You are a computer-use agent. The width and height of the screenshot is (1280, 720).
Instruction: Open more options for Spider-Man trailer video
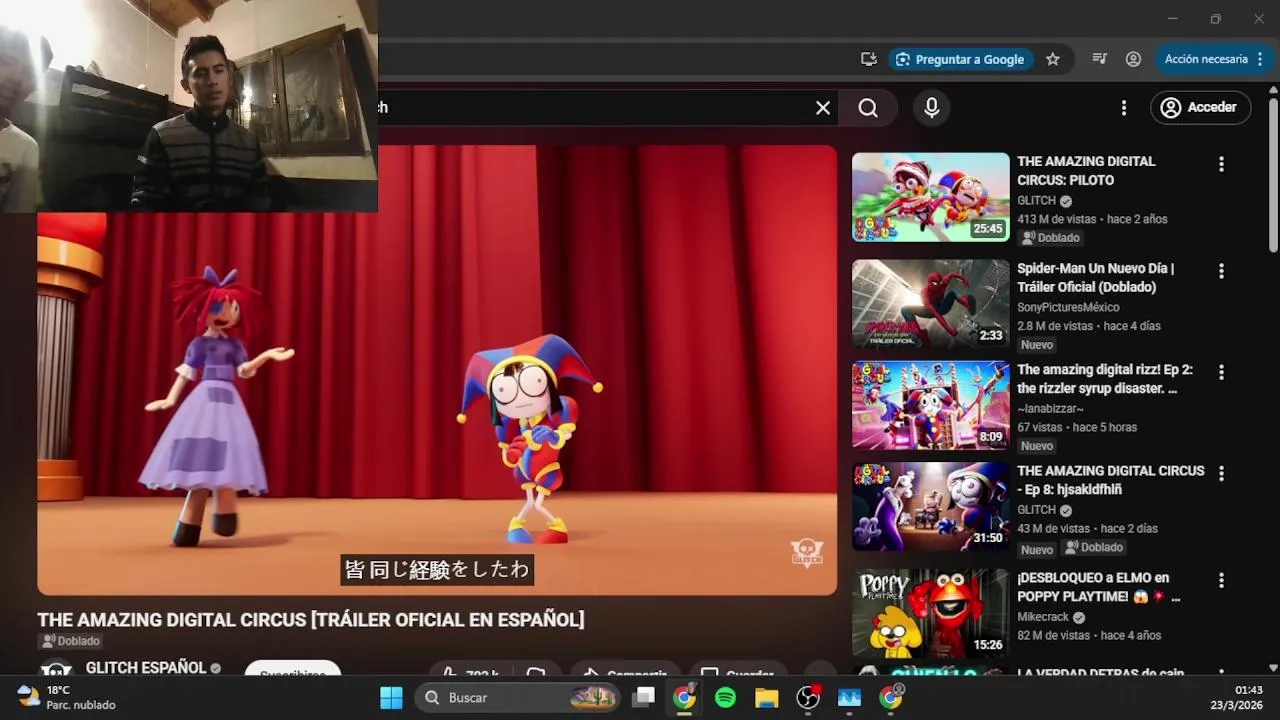pyautogui.click(x=1221, y=271)
